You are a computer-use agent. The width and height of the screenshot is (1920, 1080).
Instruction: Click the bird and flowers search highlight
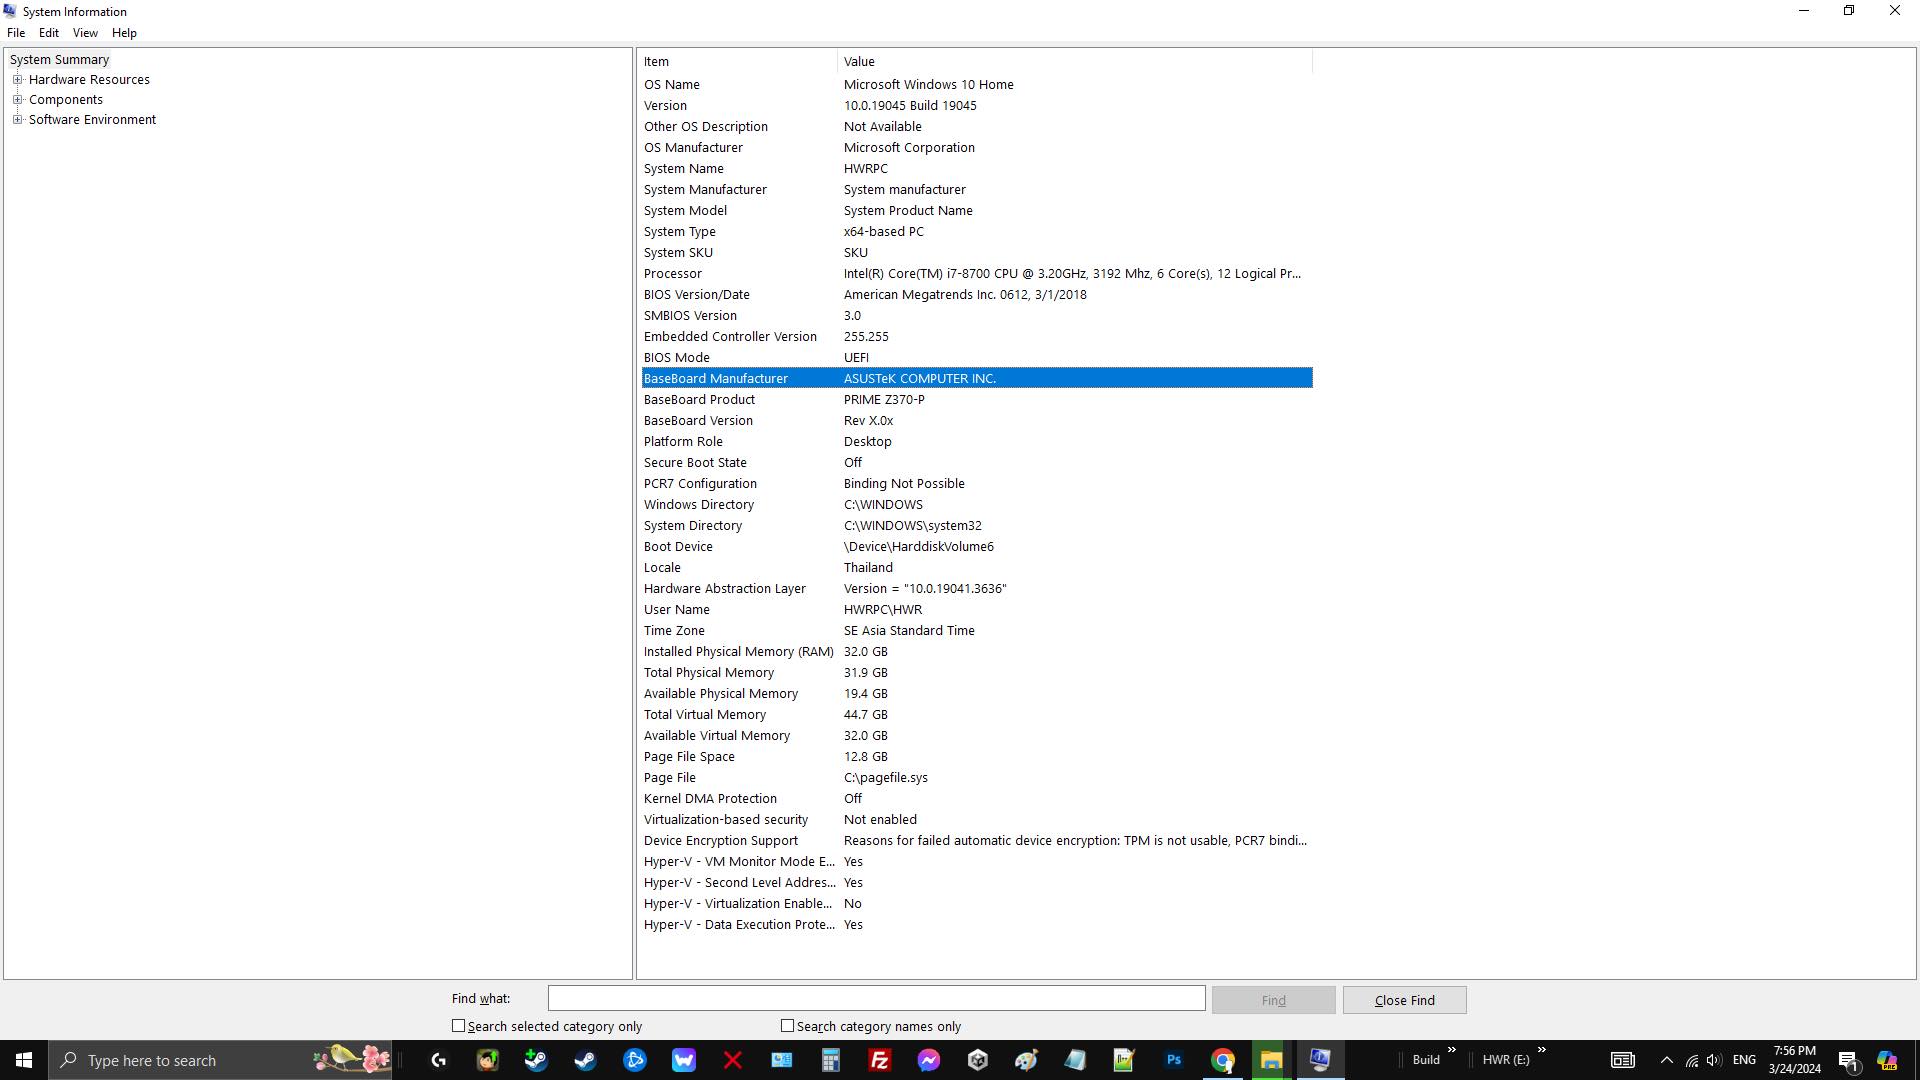(351, 1059)
